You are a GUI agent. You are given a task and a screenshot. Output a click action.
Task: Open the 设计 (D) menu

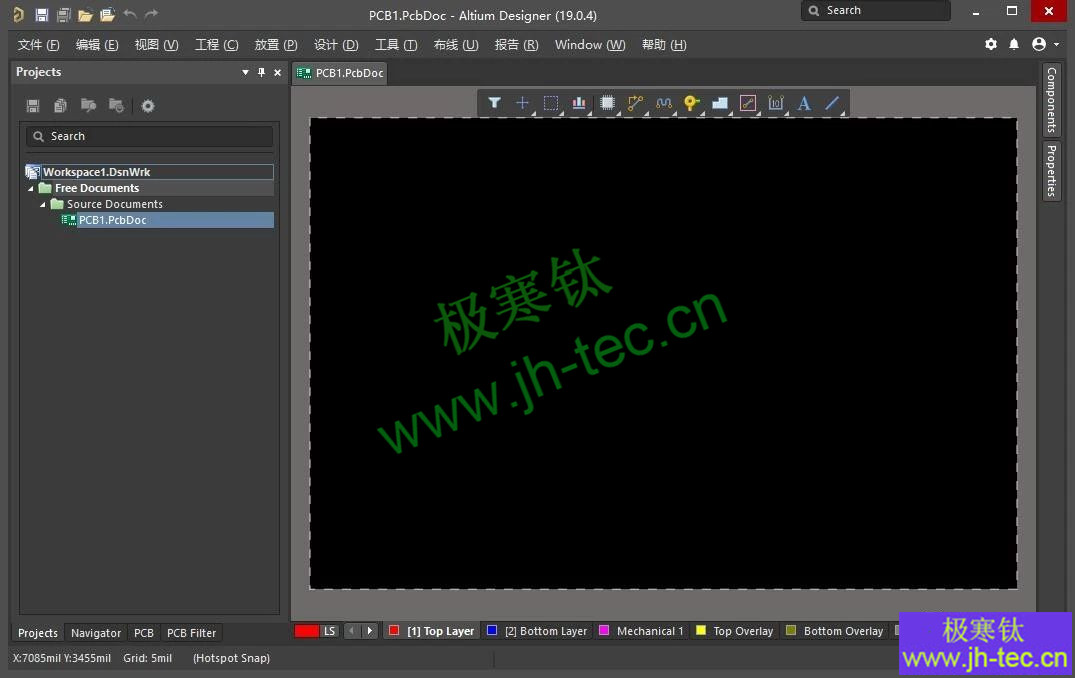(x=336, y=45)
